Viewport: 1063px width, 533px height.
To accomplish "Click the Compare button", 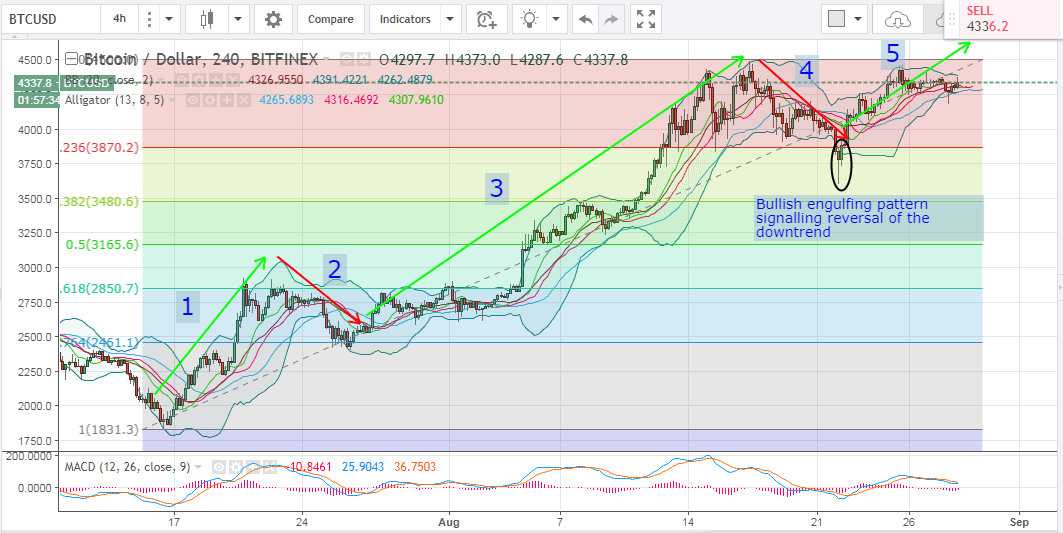I will point(331,19).
